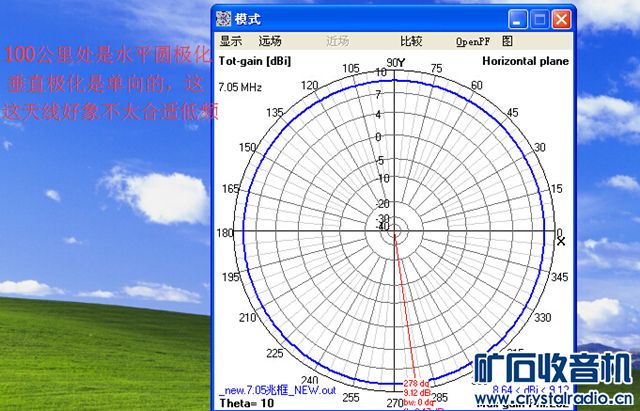Click the greyed 近场 menu item
640x411 pixels.
click(x=338, y=41)
